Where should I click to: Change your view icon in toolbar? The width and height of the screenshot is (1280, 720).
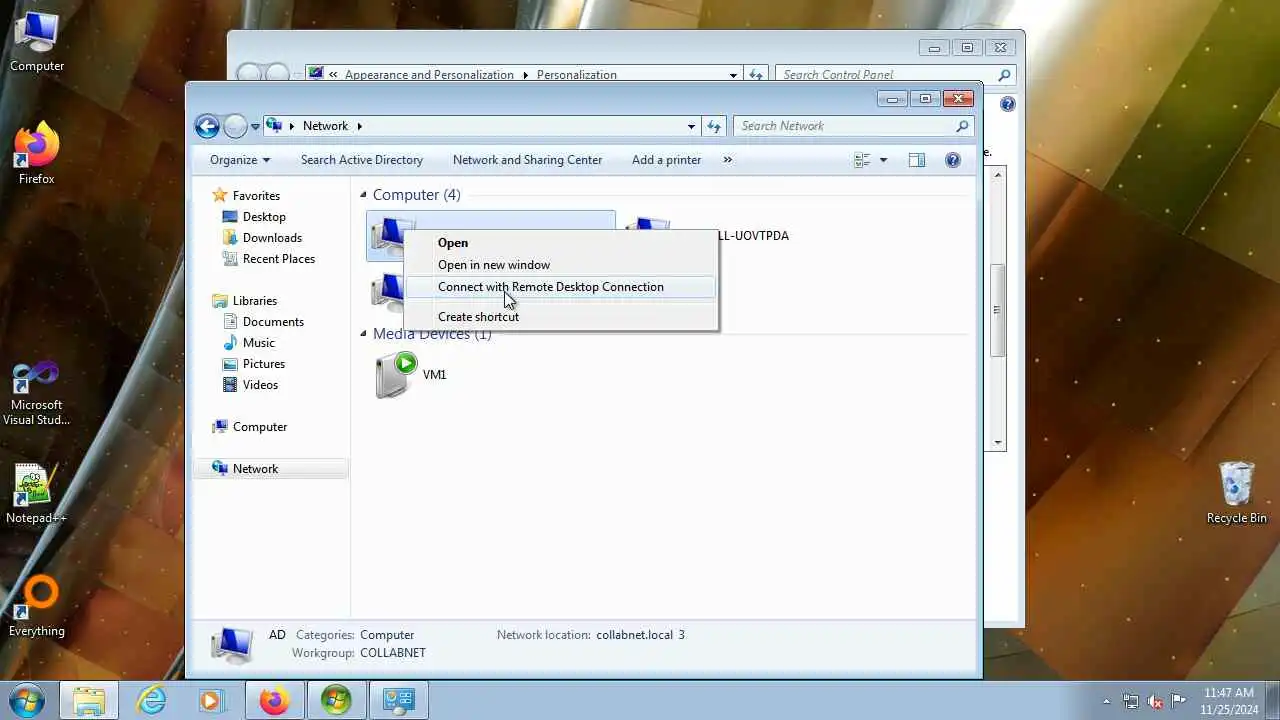(x=863, y=160)
